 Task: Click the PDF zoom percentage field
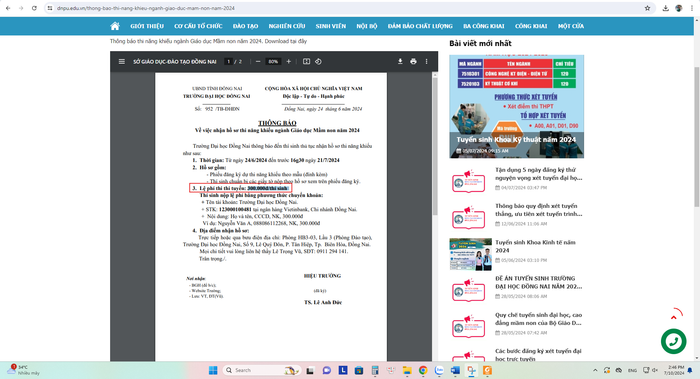[x=273, y=62]
